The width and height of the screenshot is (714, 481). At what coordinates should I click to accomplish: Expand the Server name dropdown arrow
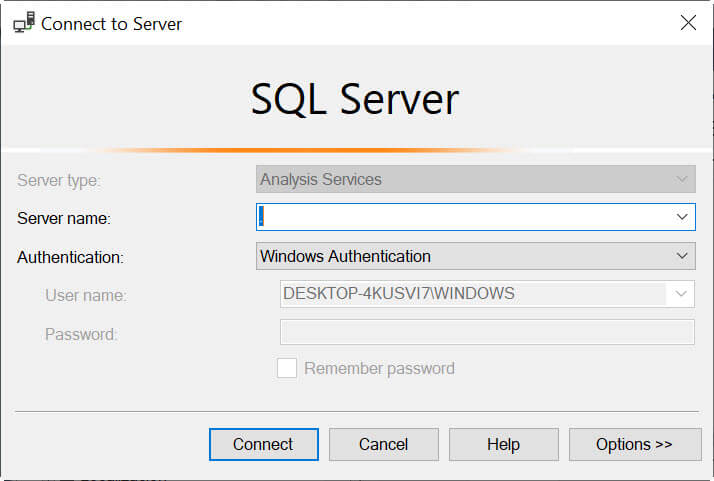tap(683, 217)
